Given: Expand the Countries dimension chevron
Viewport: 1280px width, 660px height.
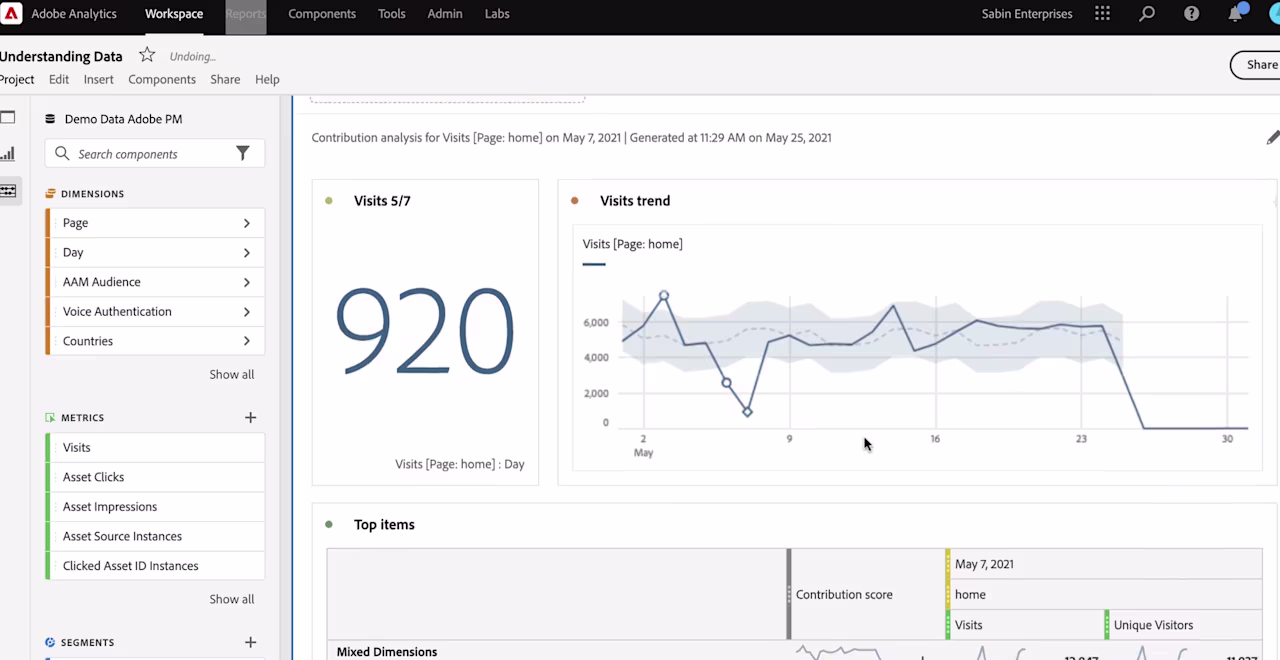Looking at the screenshot, I should coord(247,341).
